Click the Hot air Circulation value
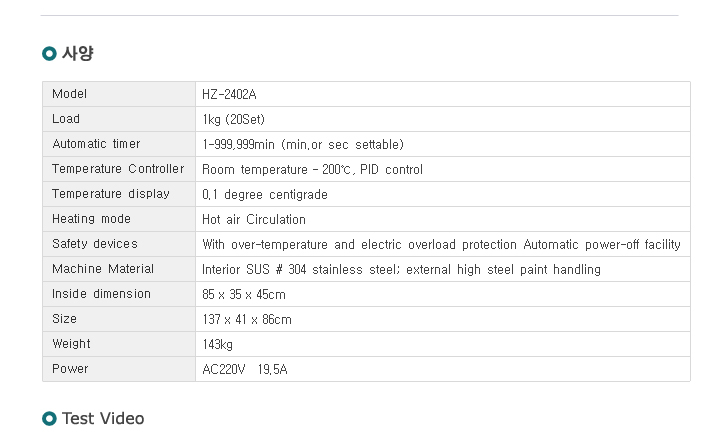 click(254, 219)
